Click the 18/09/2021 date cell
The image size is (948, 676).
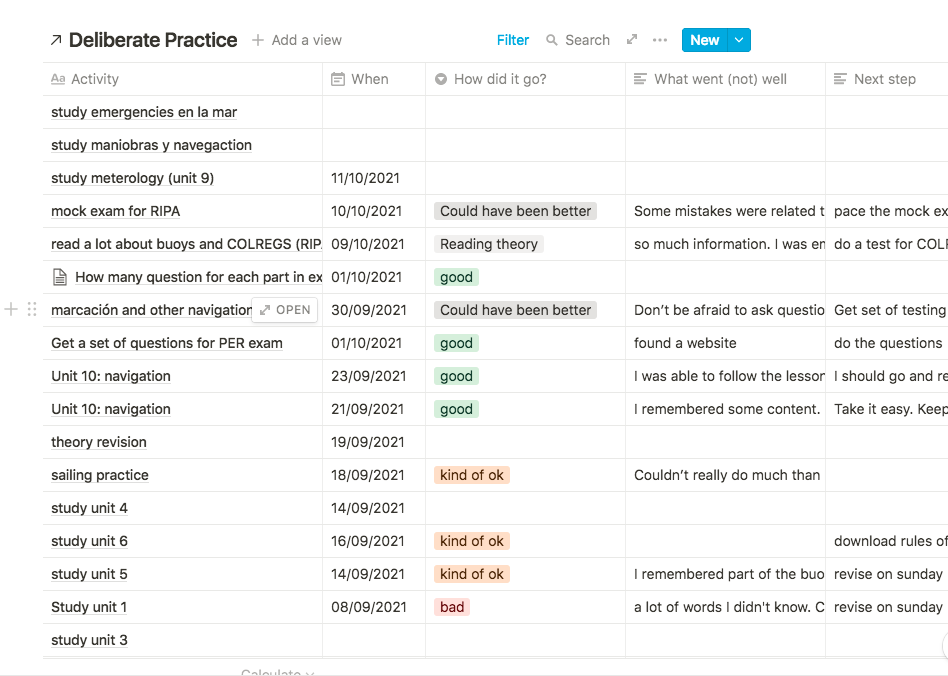(368, 475)
